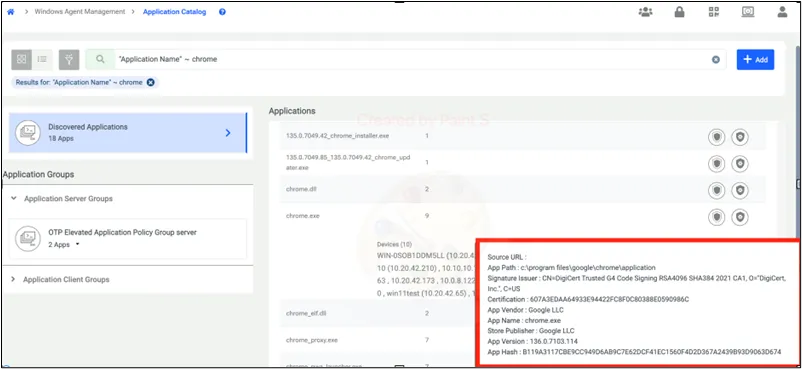Image resolution: width=802 pixels, height=369 pixels.
Task: Select the chrome_elf.dll application name
Action: (x=306, y=313)
